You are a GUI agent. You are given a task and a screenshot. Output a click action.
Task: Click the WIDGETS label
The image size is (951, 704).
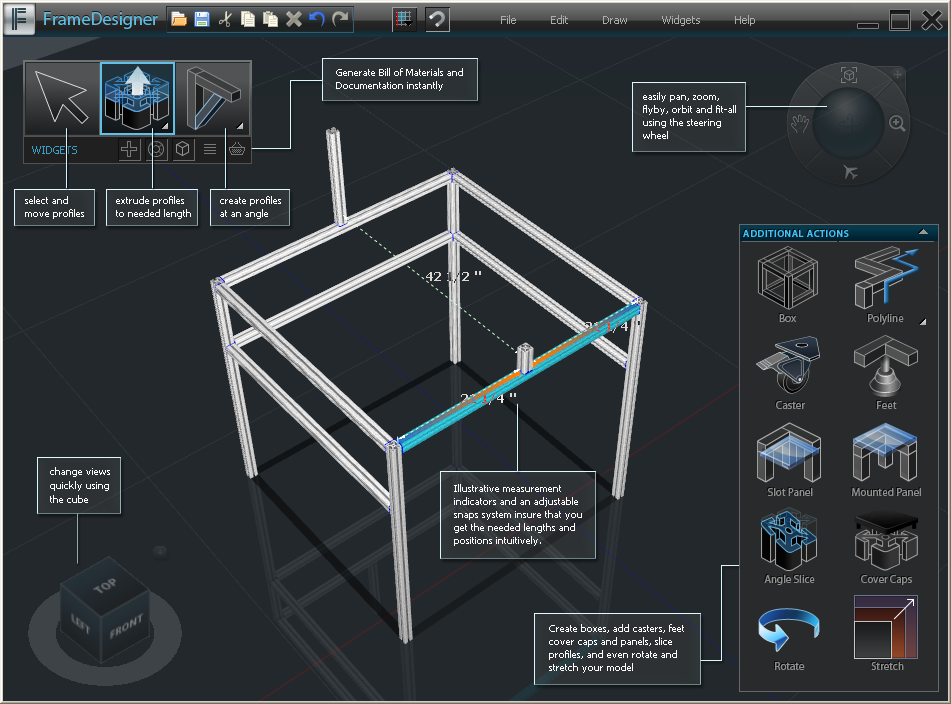coord(54,150)
